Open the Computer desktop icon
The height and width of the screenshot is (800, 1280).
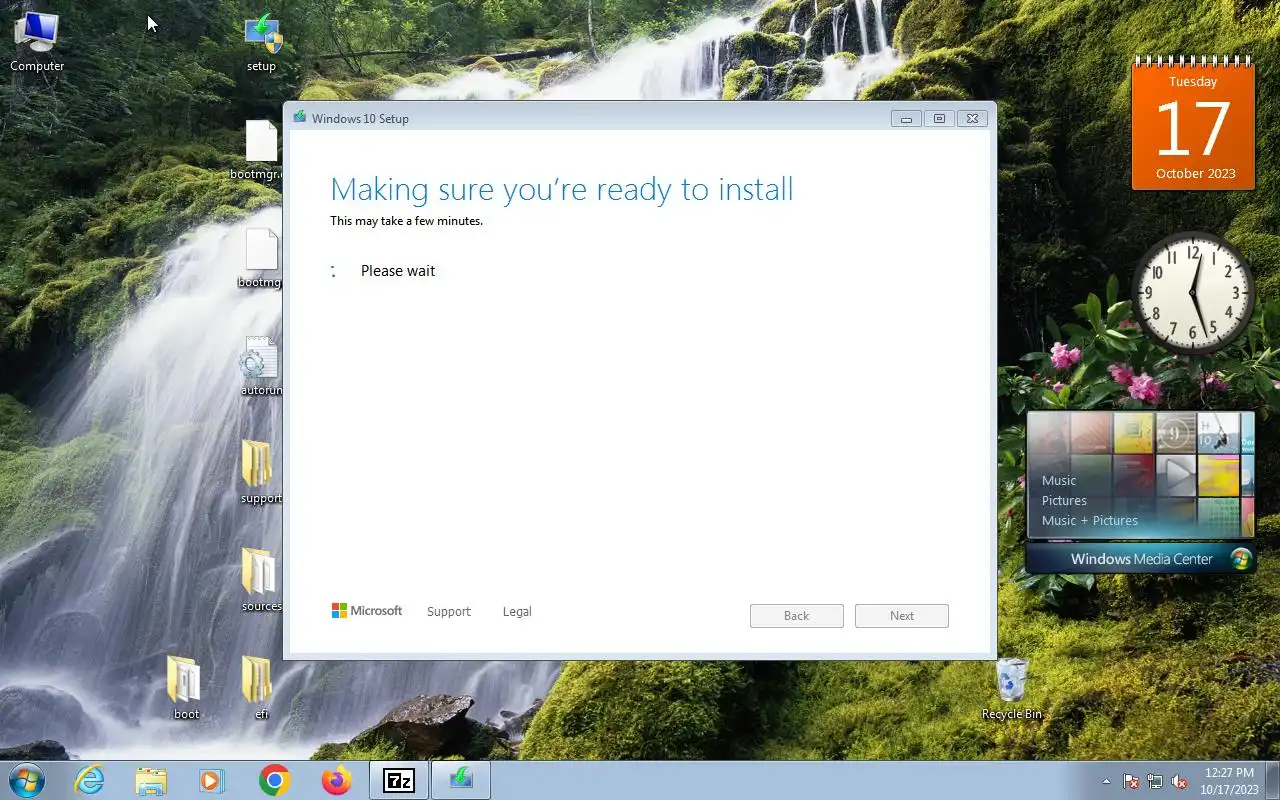[37, 41]
